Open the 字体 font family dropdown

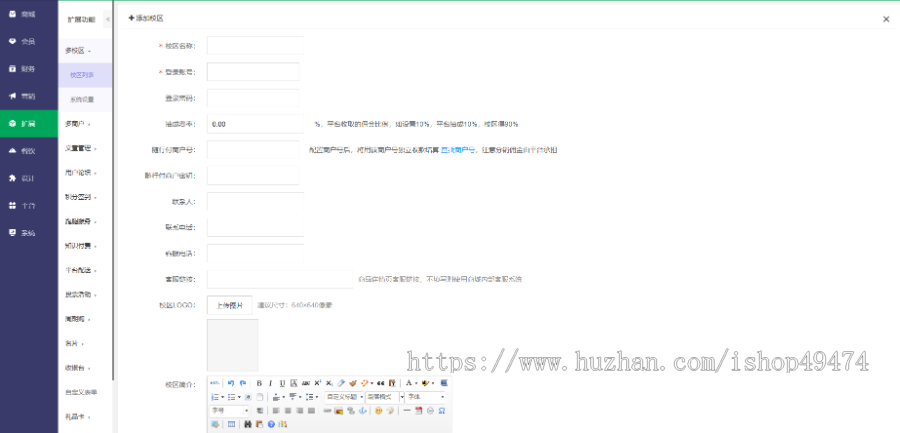pyautogui.click(x=425, y=397)
